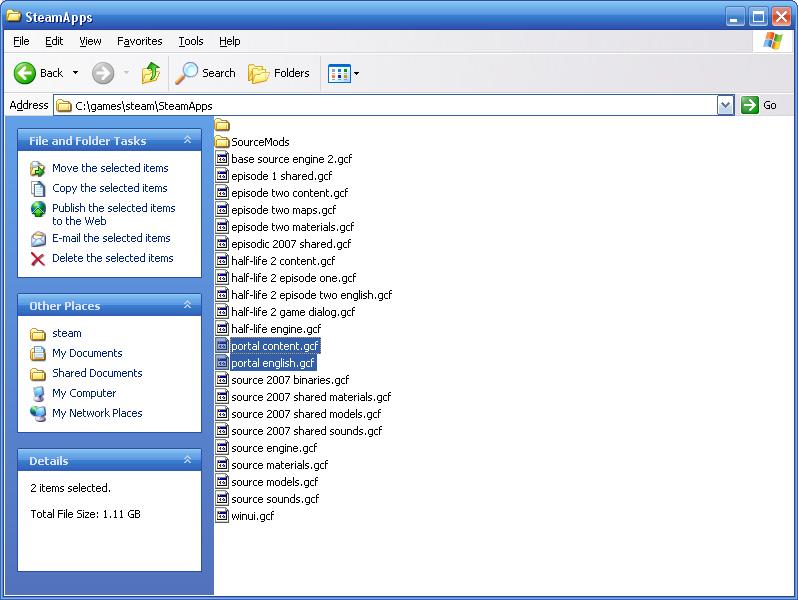This screenshot has height=600, width=798.
Task: Click the address path field
Action: [x=385, y=105]
